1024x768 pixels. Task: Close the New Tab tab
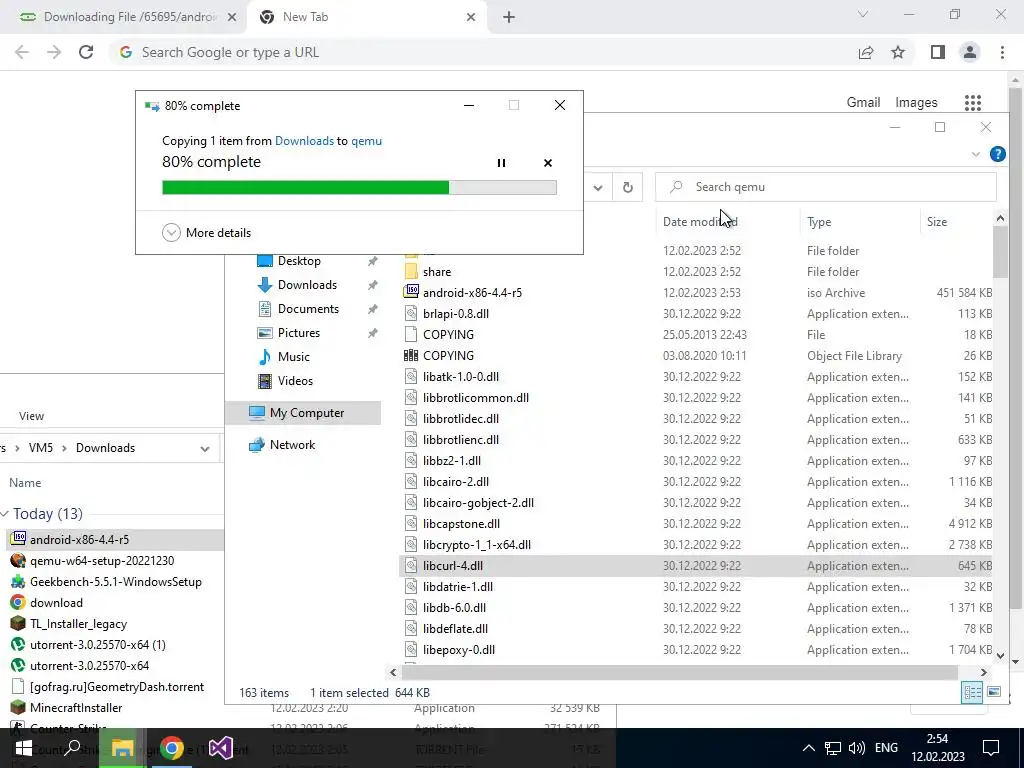tap(471, 18)
